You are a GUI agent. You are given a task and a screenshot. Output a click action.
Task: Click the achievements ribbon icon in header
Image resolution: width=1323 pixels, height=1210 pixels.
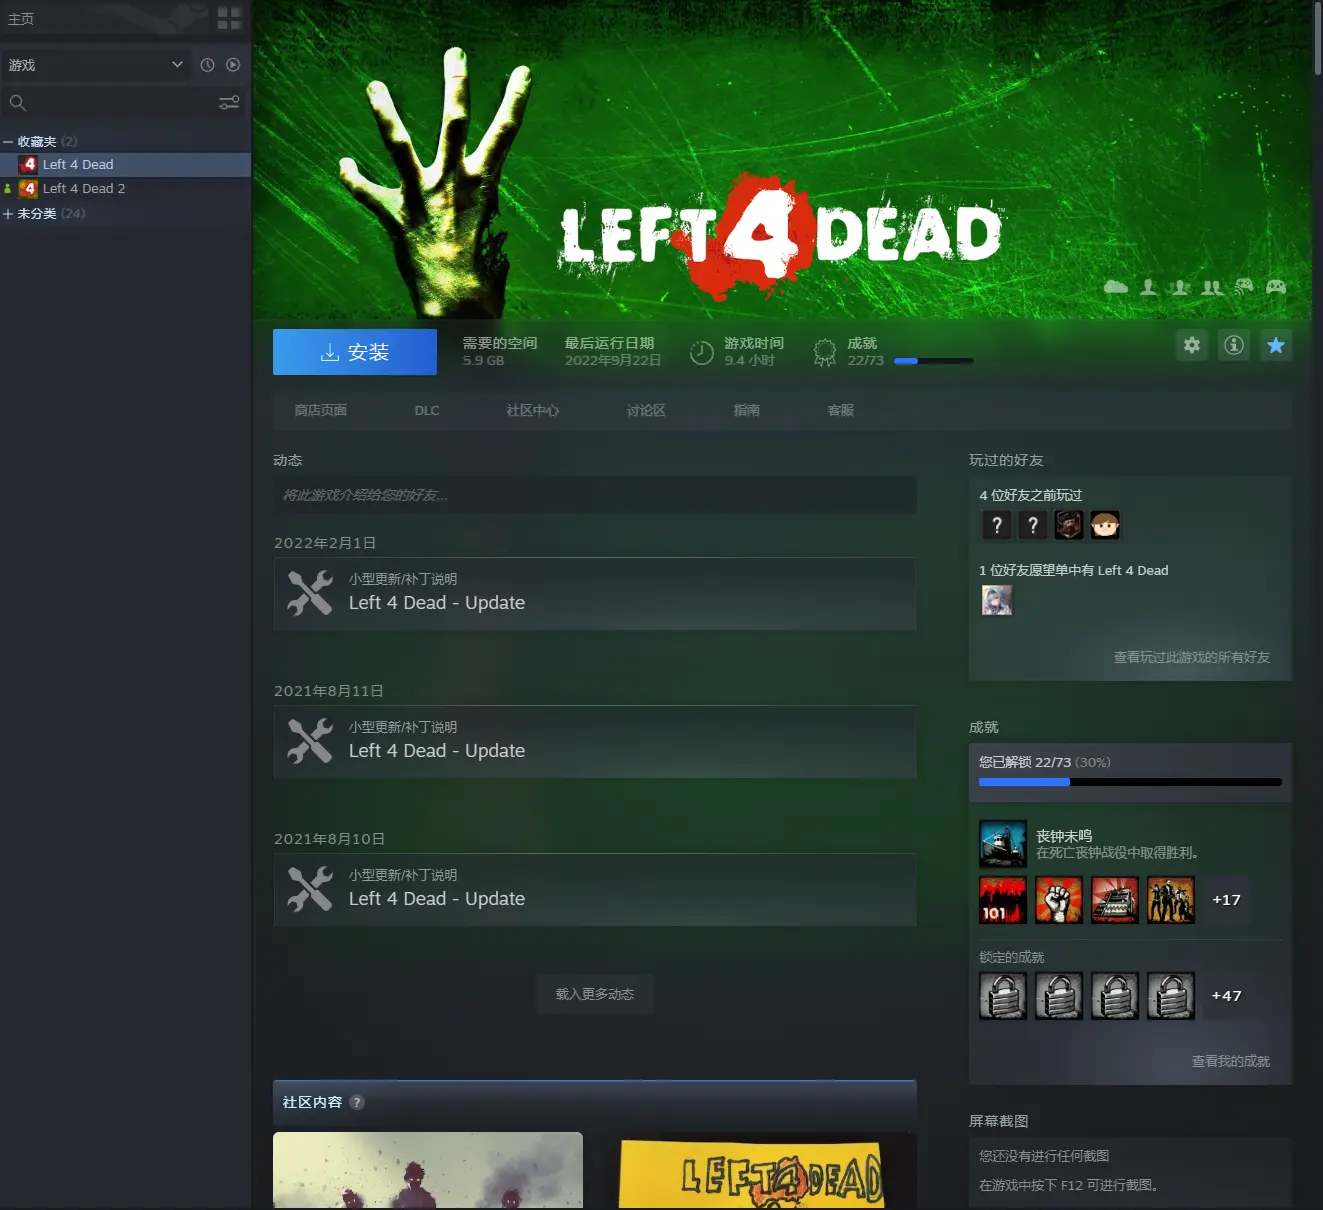click(825, 352)
